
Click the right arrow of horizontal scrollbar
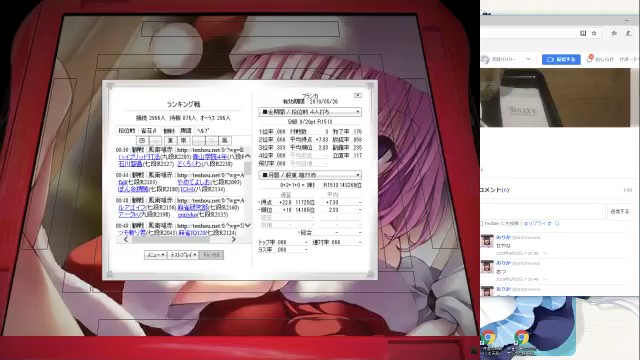pos(233,239)
